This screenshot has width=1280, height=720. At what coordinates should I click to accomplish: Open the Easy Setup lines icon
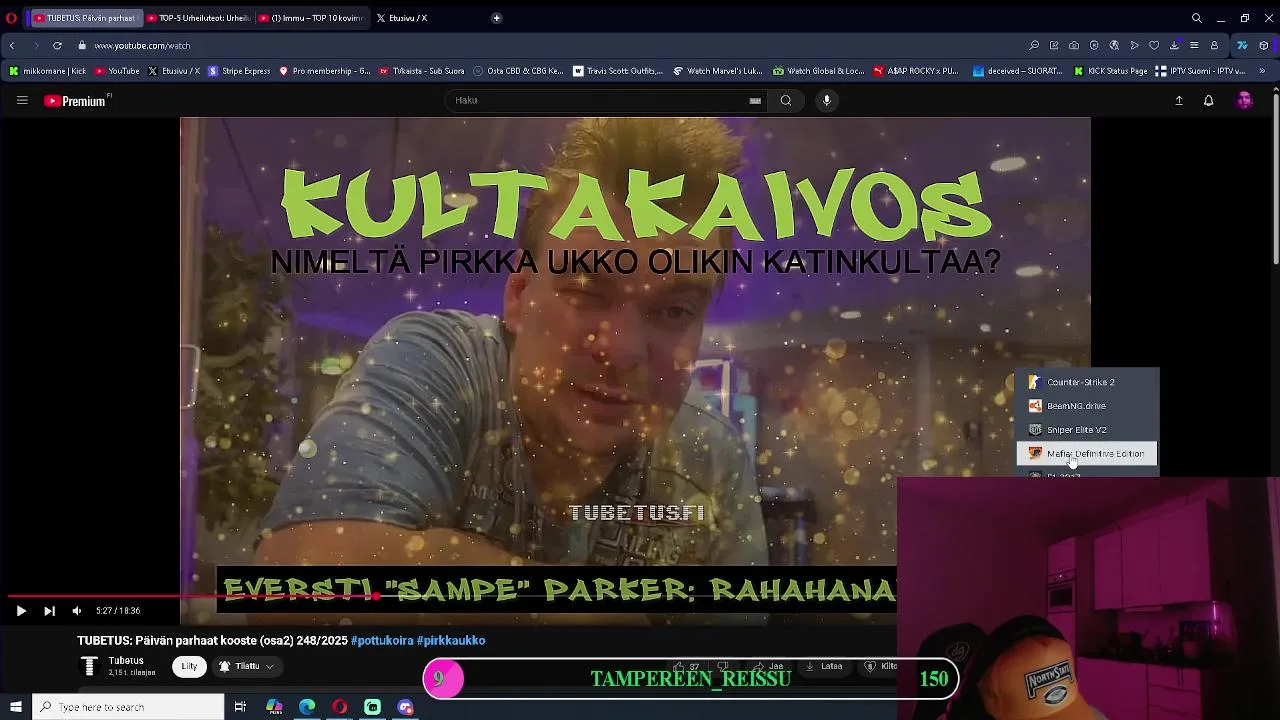coord(1194,46)
